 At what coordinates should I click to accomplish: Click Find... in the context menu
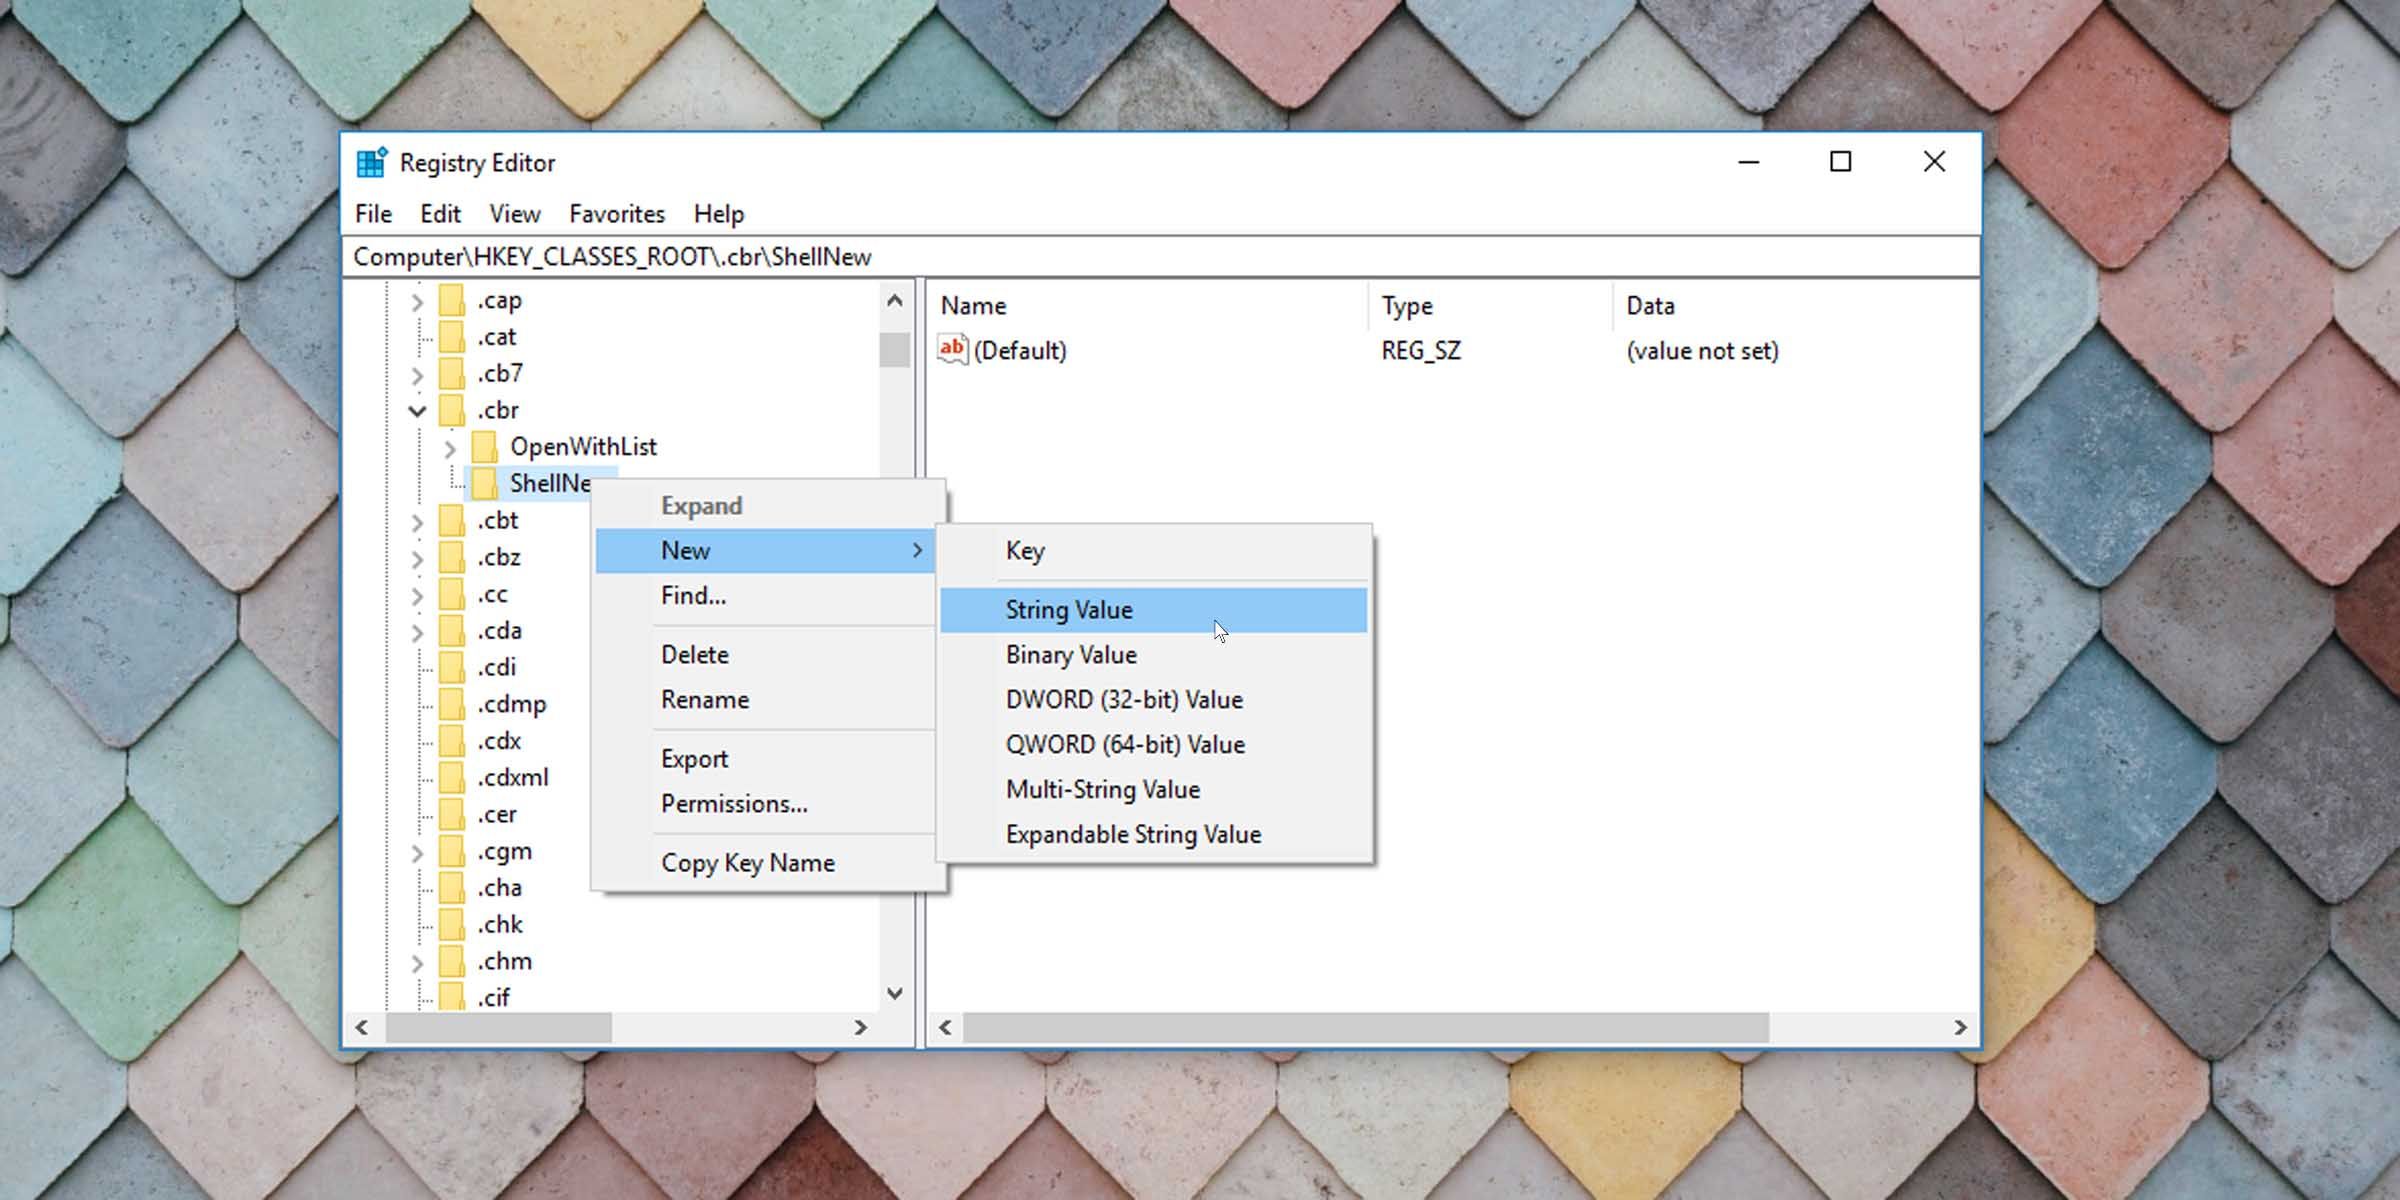(x=766, y=596)
